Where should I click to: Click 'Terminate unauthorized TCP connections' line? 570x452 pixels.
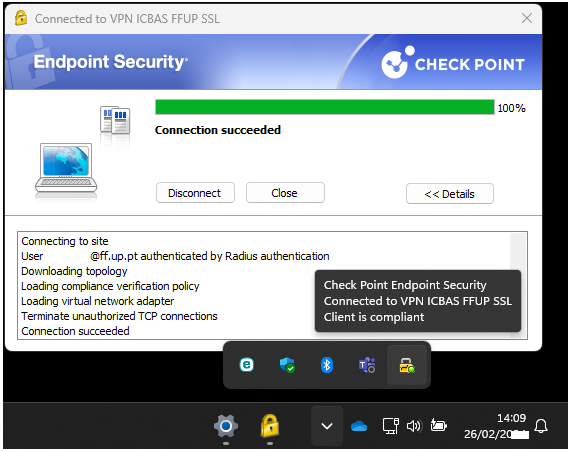click(x=119, y=316)
